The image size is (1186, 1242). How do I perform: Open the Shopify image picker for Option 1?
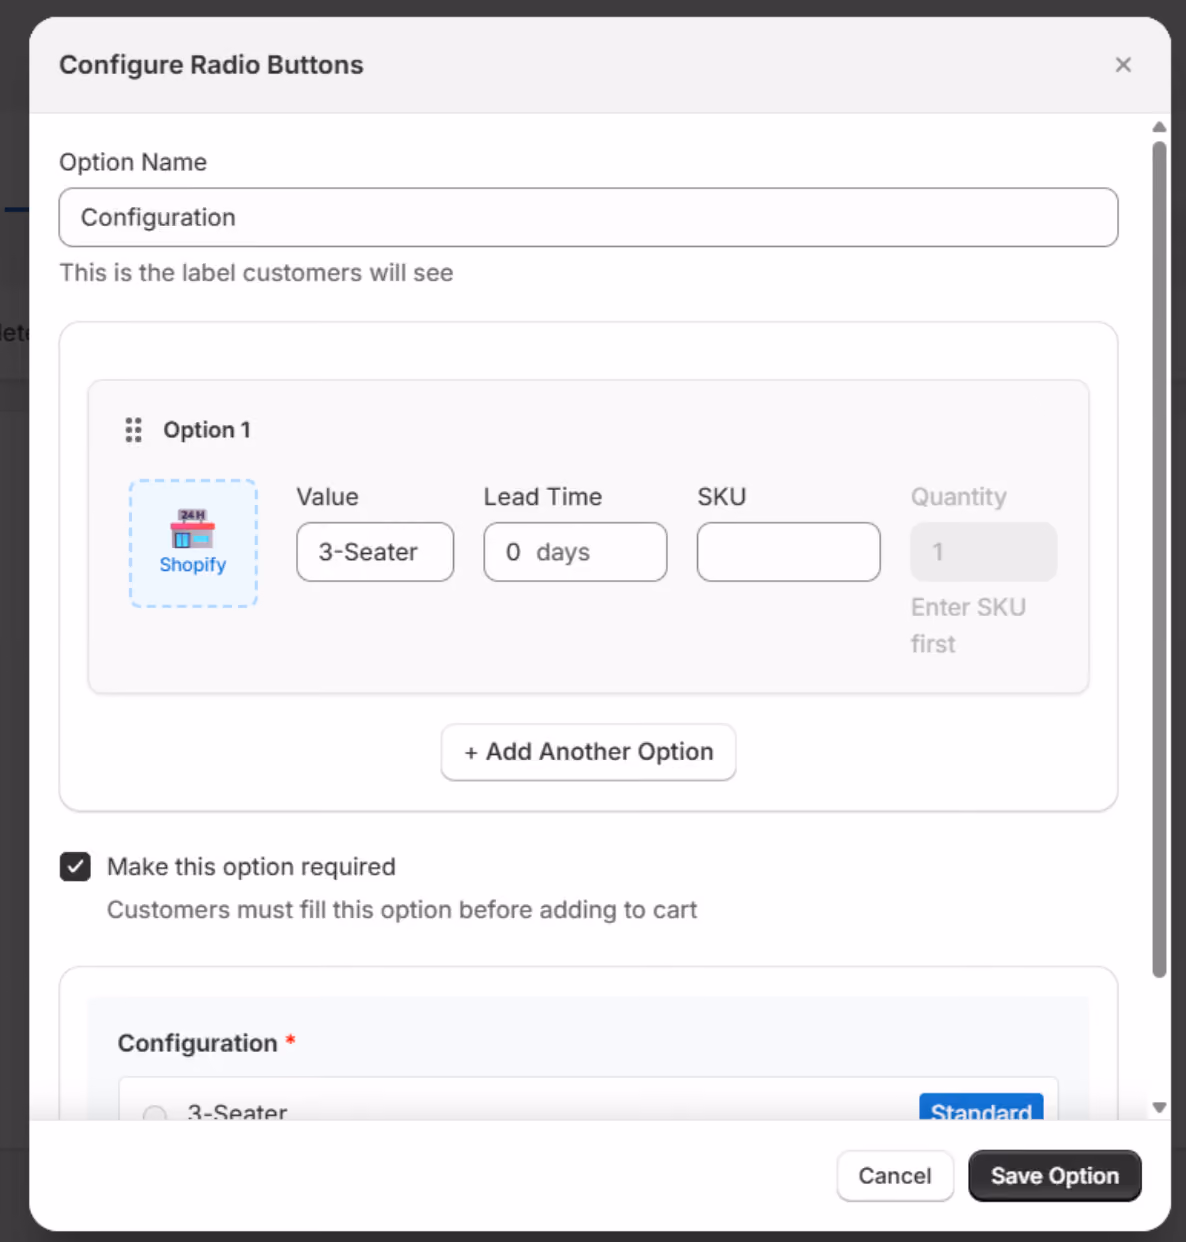click(x=193, y=543)
